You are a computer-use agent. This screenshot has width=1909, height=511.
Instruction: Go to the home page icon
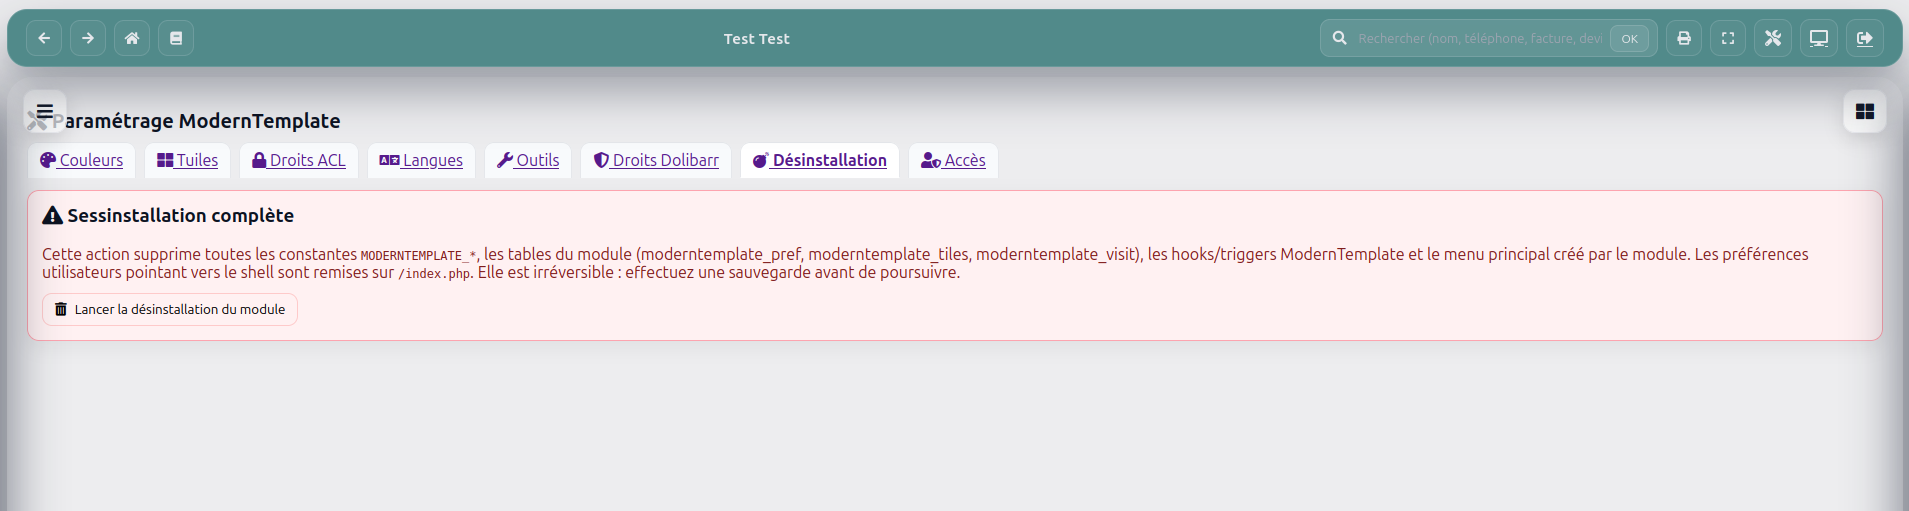[132, 38]
